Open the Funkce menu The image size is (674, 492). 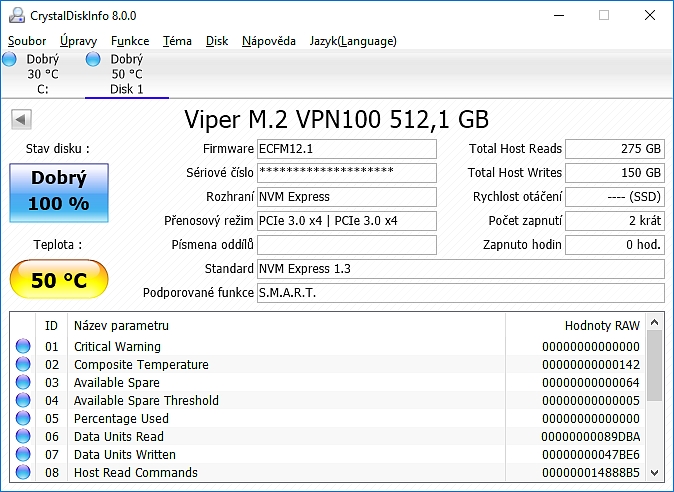(x=130, y=41)
